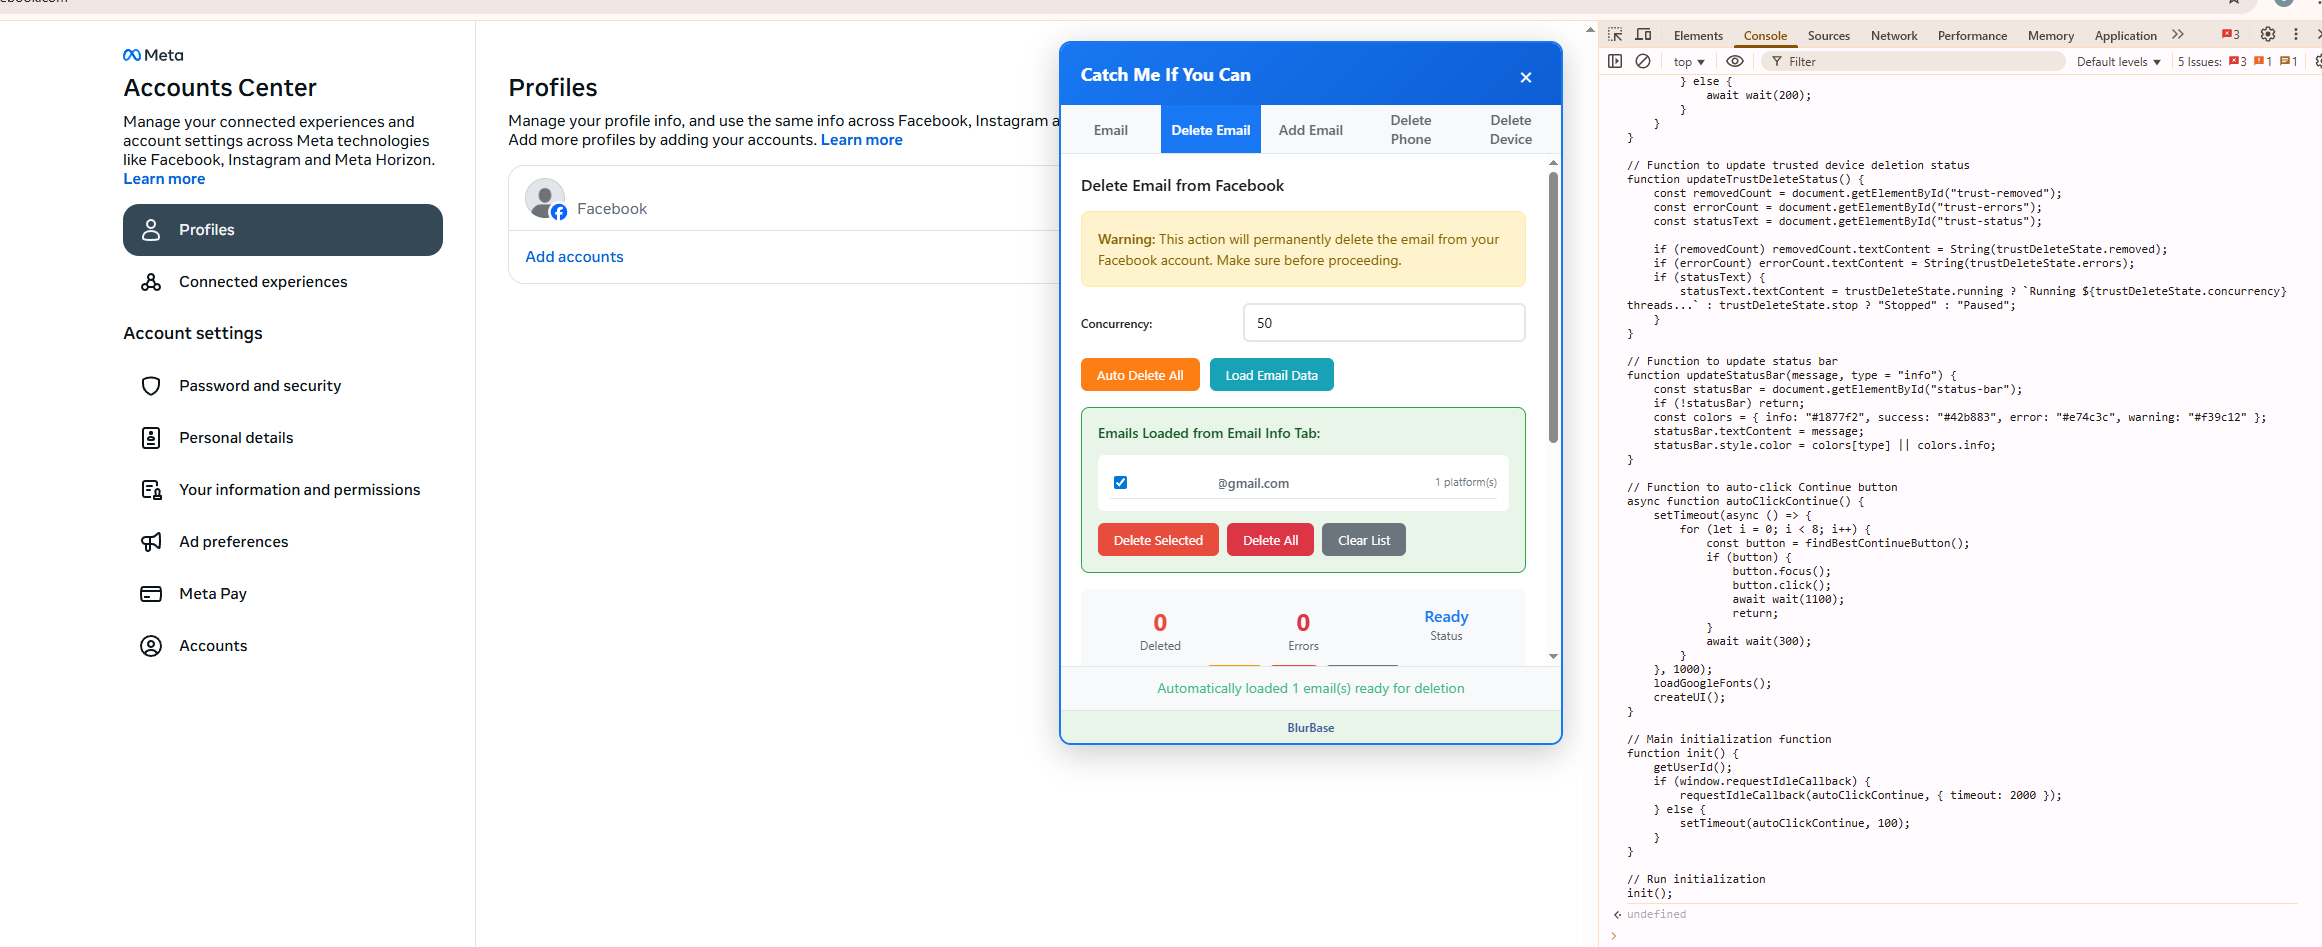Open Ad preferences settings
This screenshot has height=947, width=2322.
(x=283, y=542)
